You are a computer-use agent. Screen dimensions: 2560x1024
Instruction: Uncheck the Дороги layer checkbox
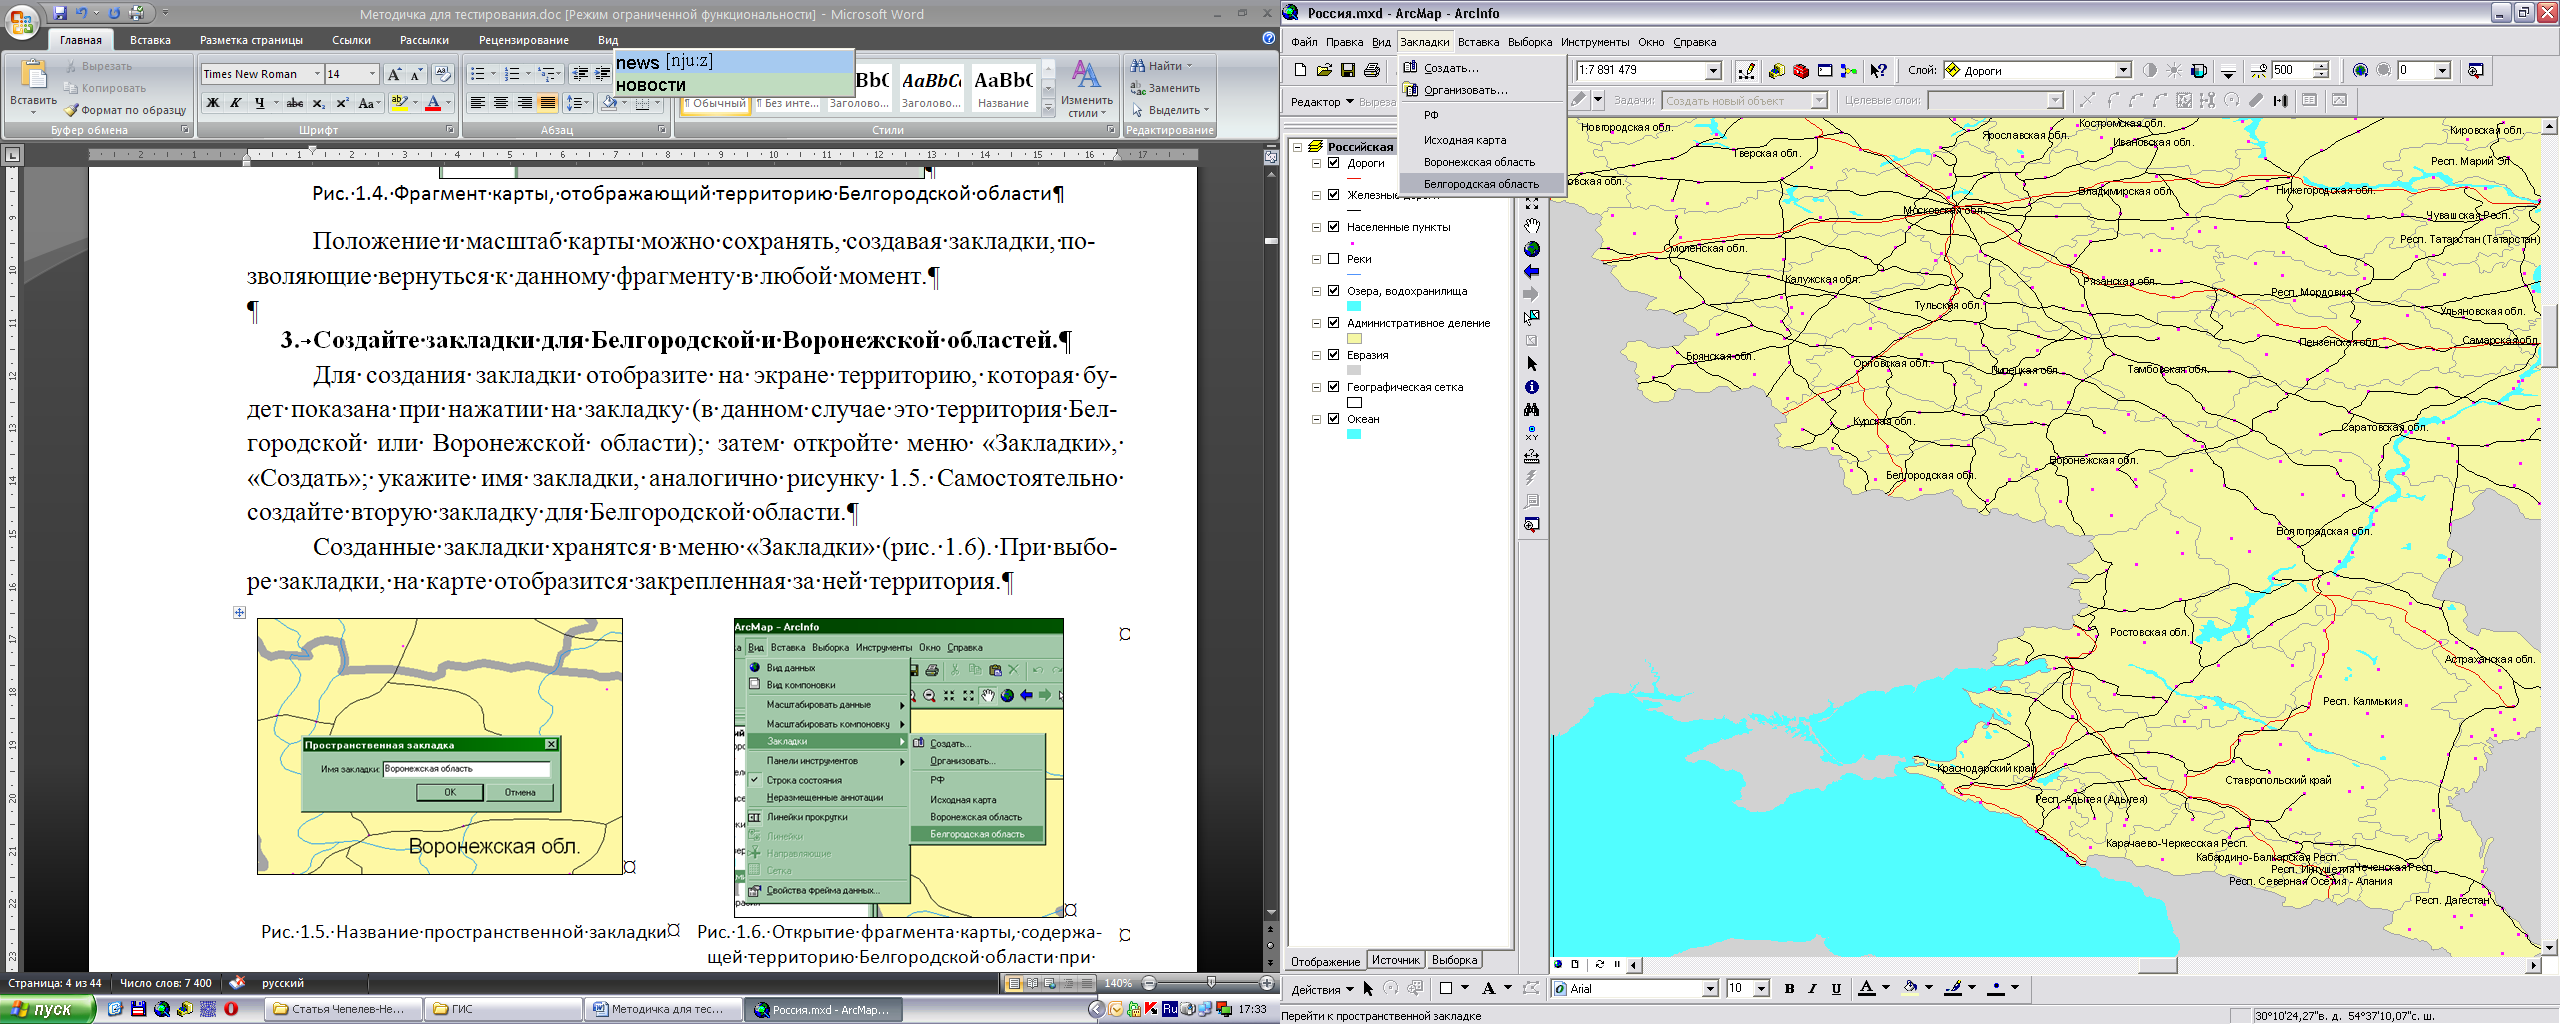pyautogui.click(x=1333, y=163)
